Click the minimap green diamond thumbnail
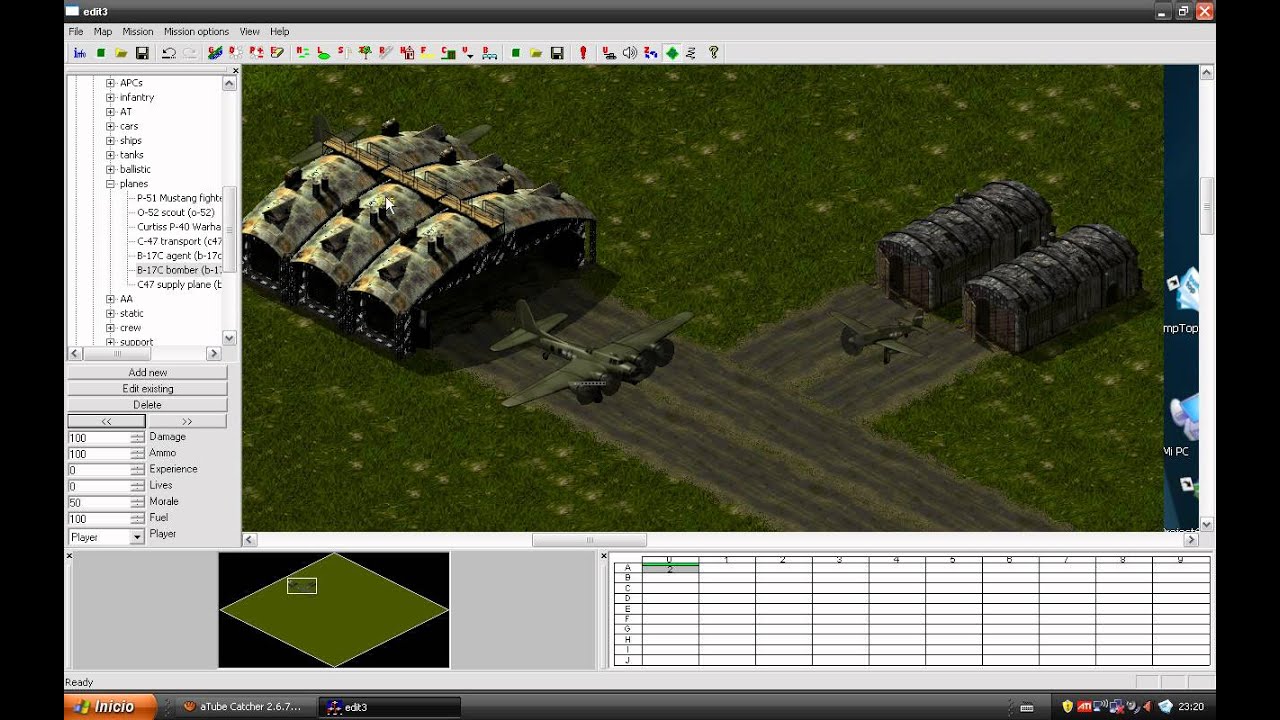 point(334,610)
